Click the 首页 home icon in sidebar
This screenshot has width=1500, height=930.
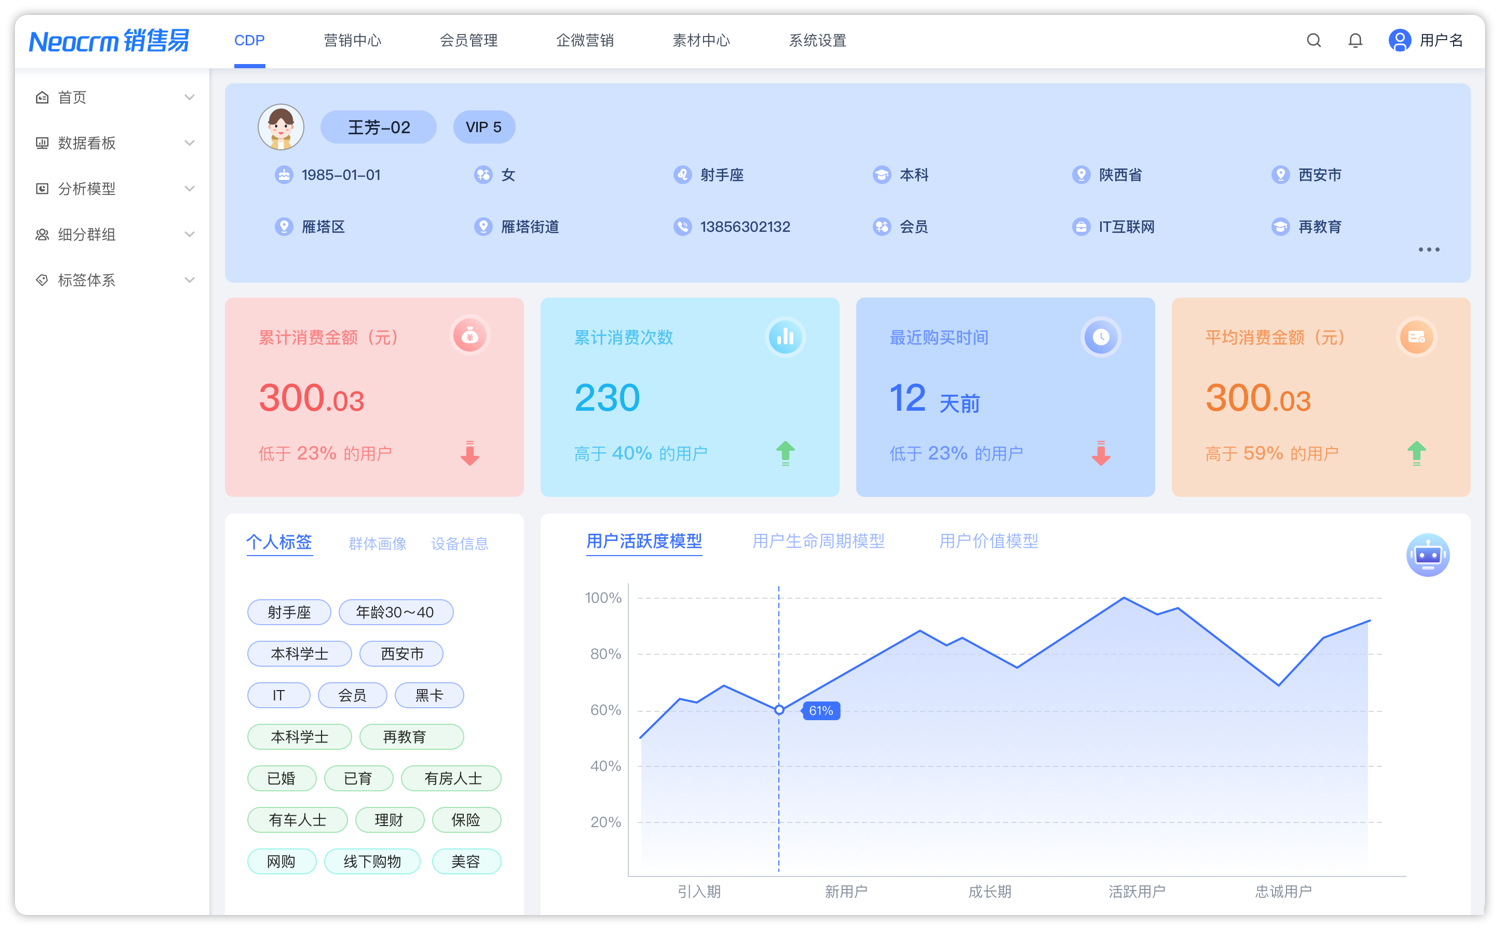point(42,97)
